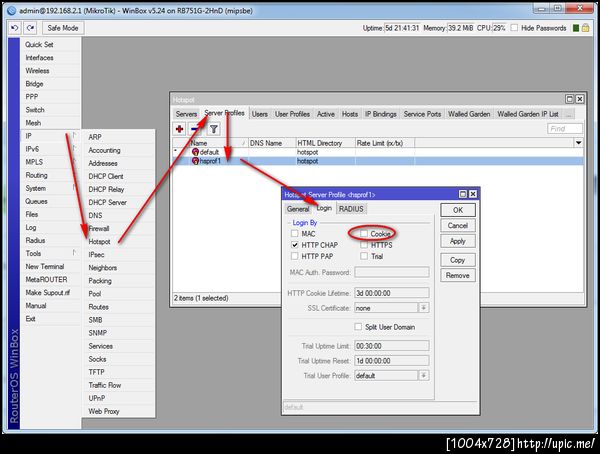Open Wireless in the sidebar
The width and height of the screenshot is (600, 454).
pyautogui.click(x=37, y=70)
